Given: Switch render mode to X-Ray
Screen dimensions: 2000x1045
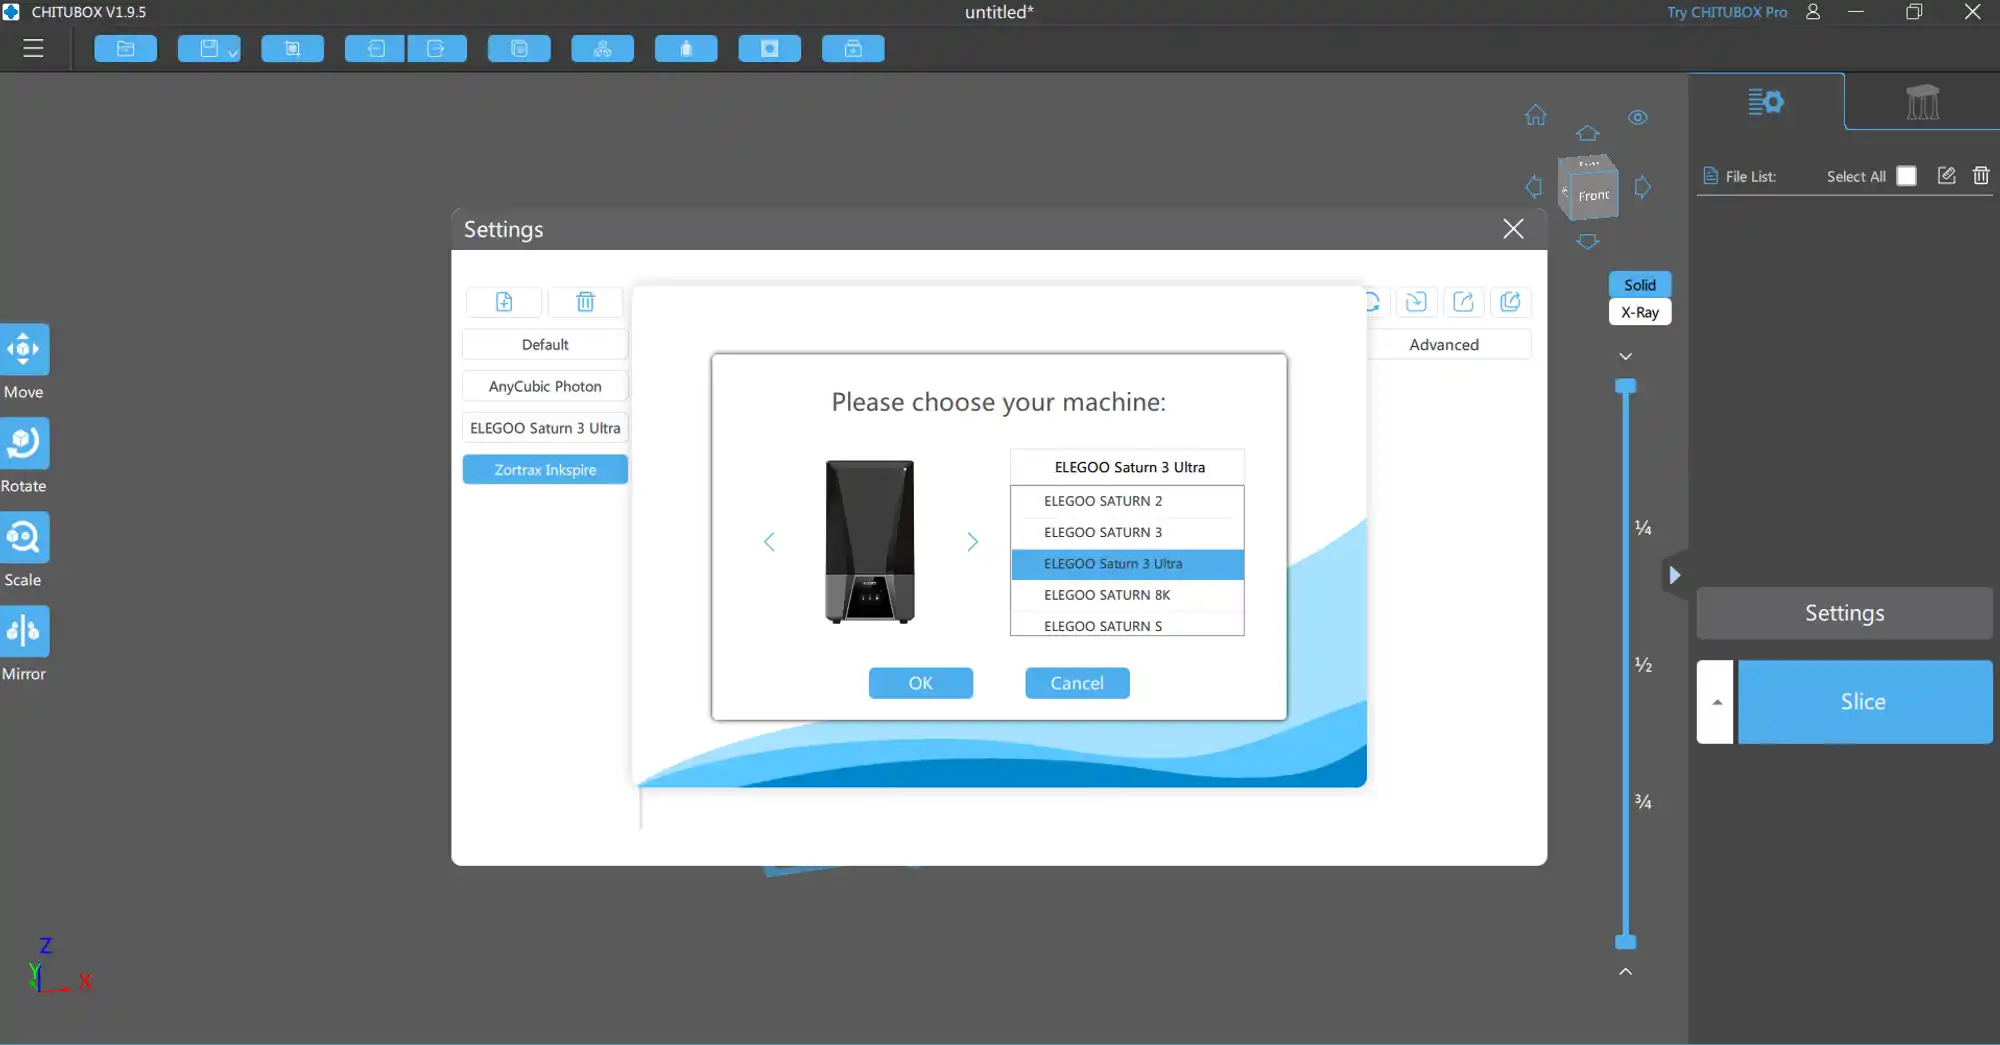Looking at the screenshot, I should (x=1639, y=312).
